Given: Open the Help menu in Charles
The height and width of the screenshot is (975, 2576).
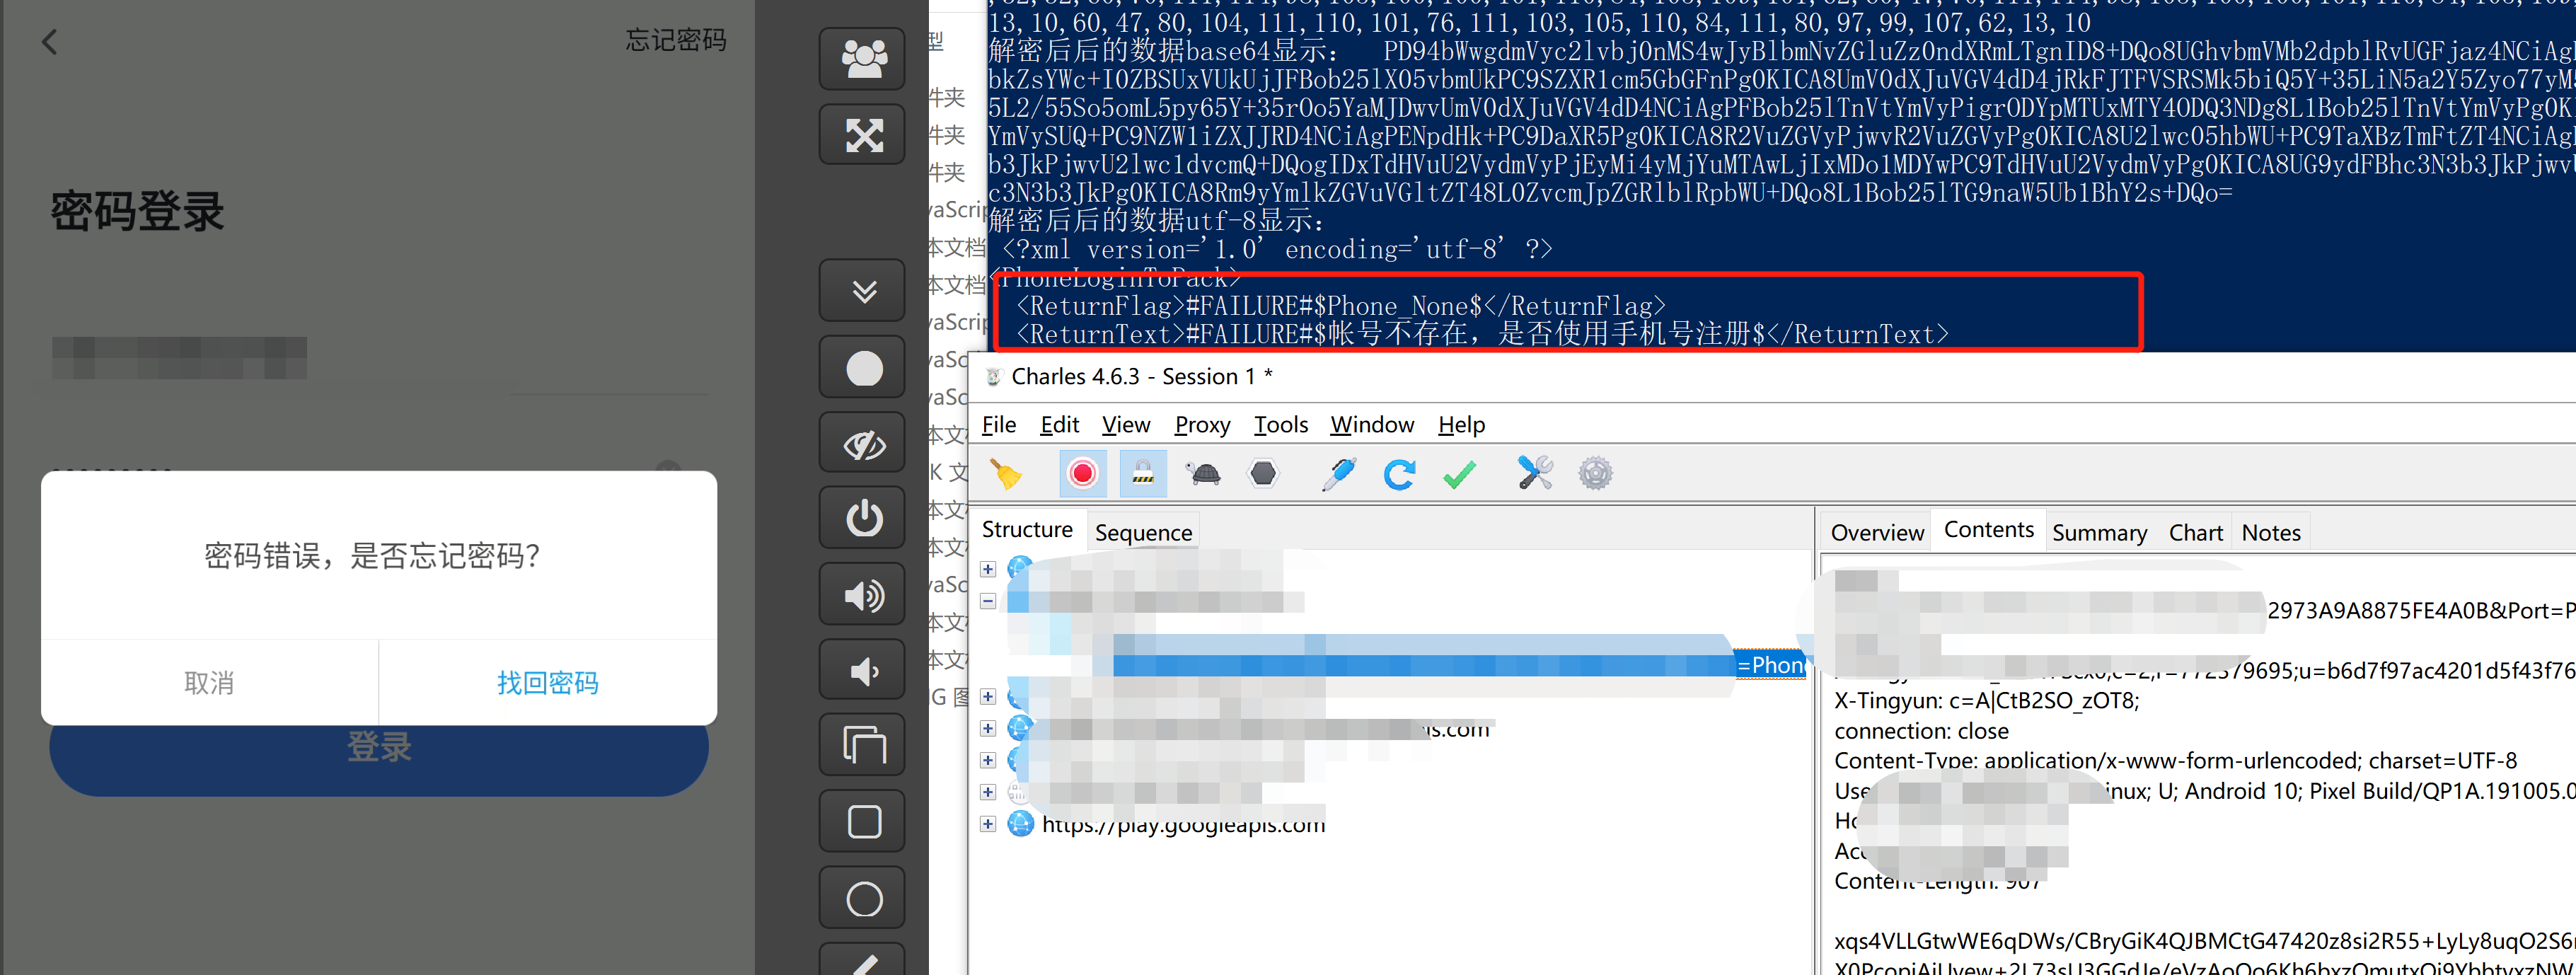Looking at the screenshot, I should 1461,424.
